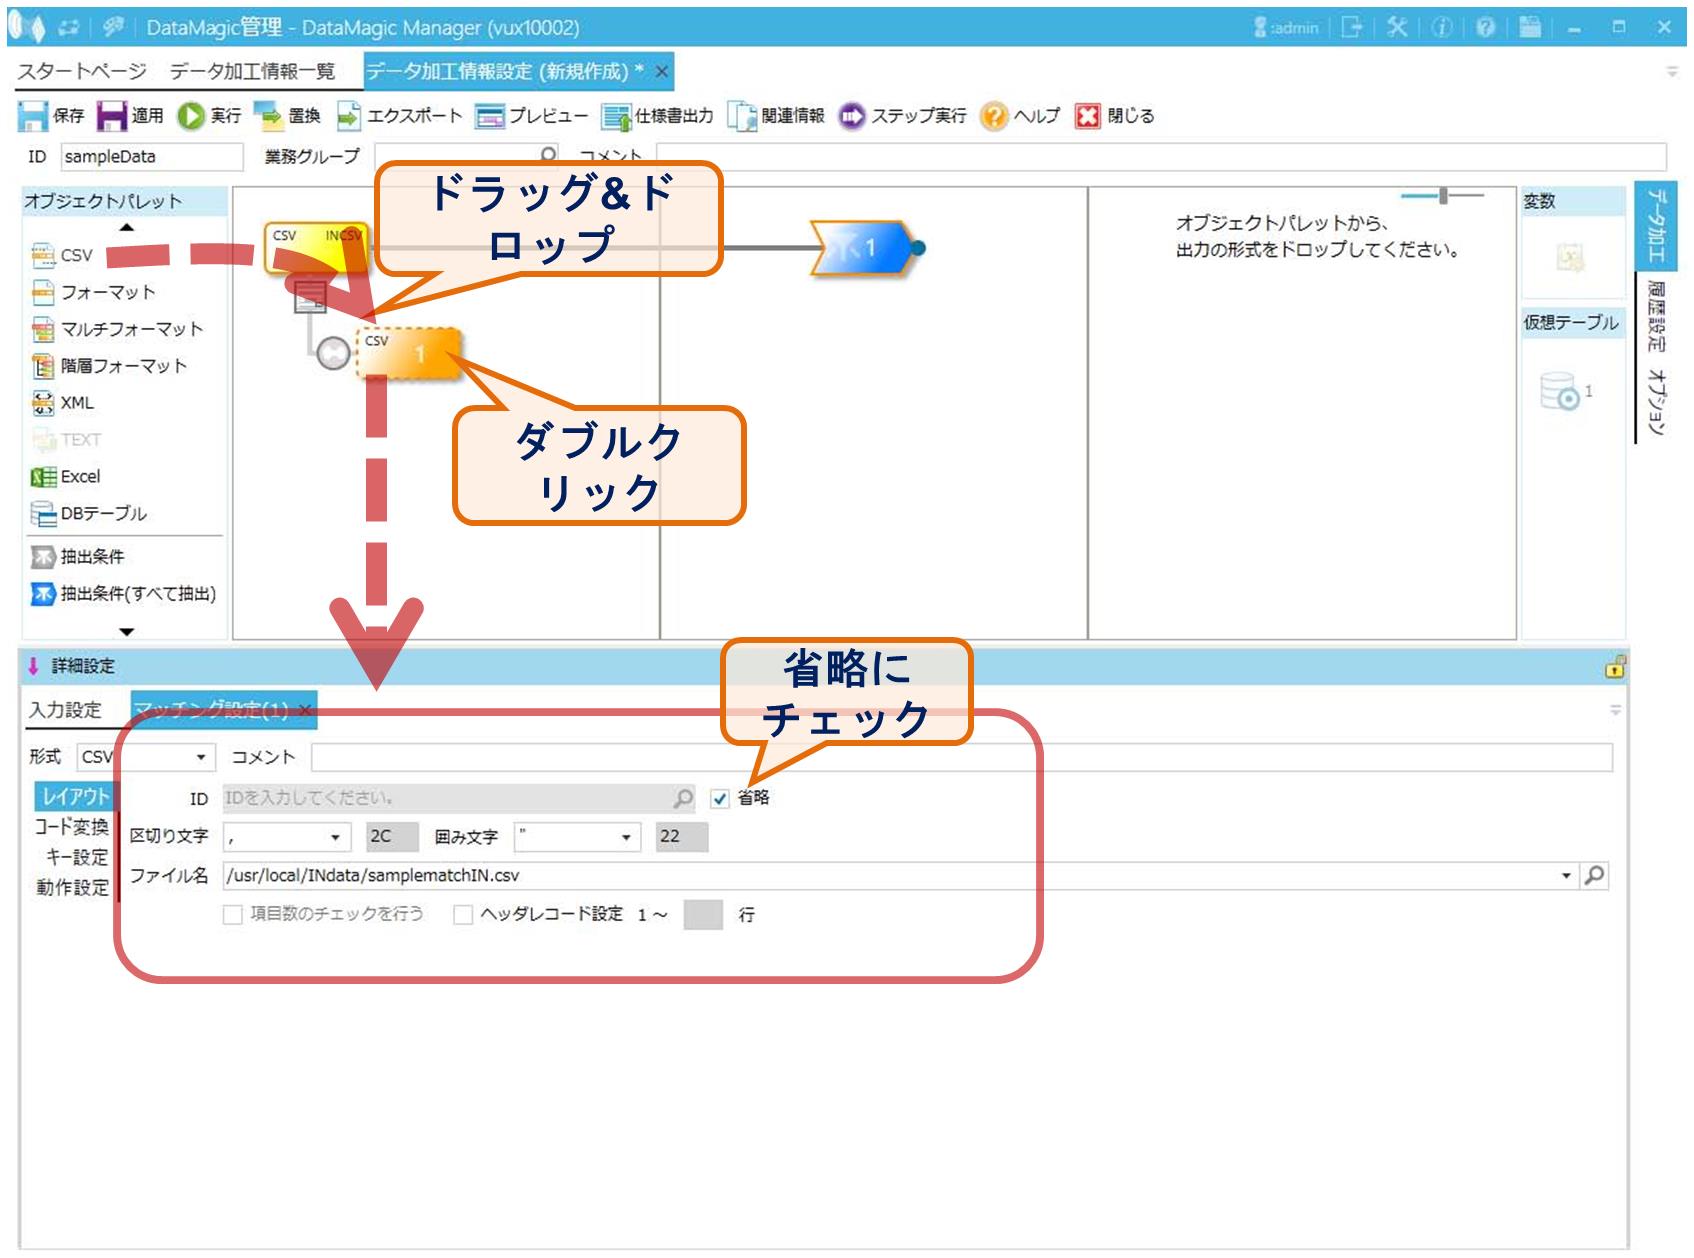Select the Excel object in the palette
1694x1258 pixels.
[66, 477]
